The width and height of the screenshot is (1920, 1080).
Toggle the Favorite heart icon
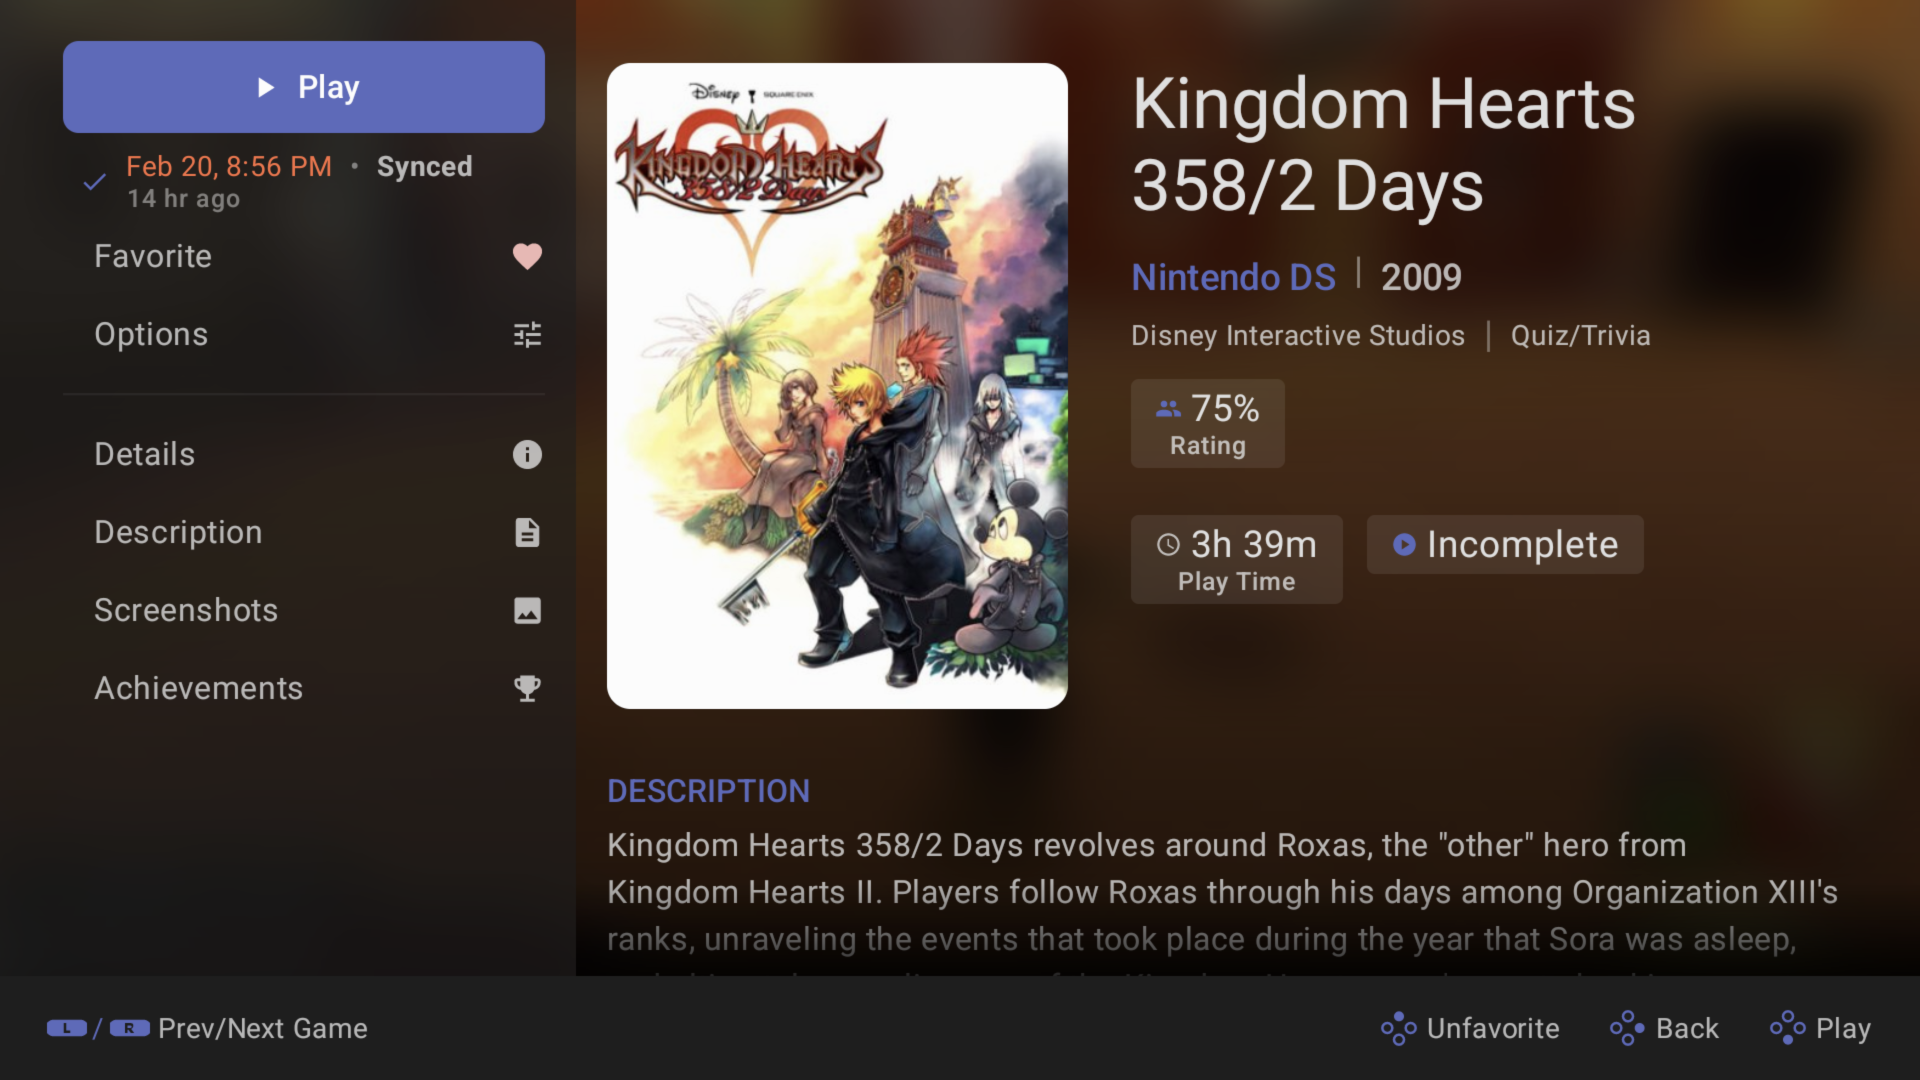(527, 257)
